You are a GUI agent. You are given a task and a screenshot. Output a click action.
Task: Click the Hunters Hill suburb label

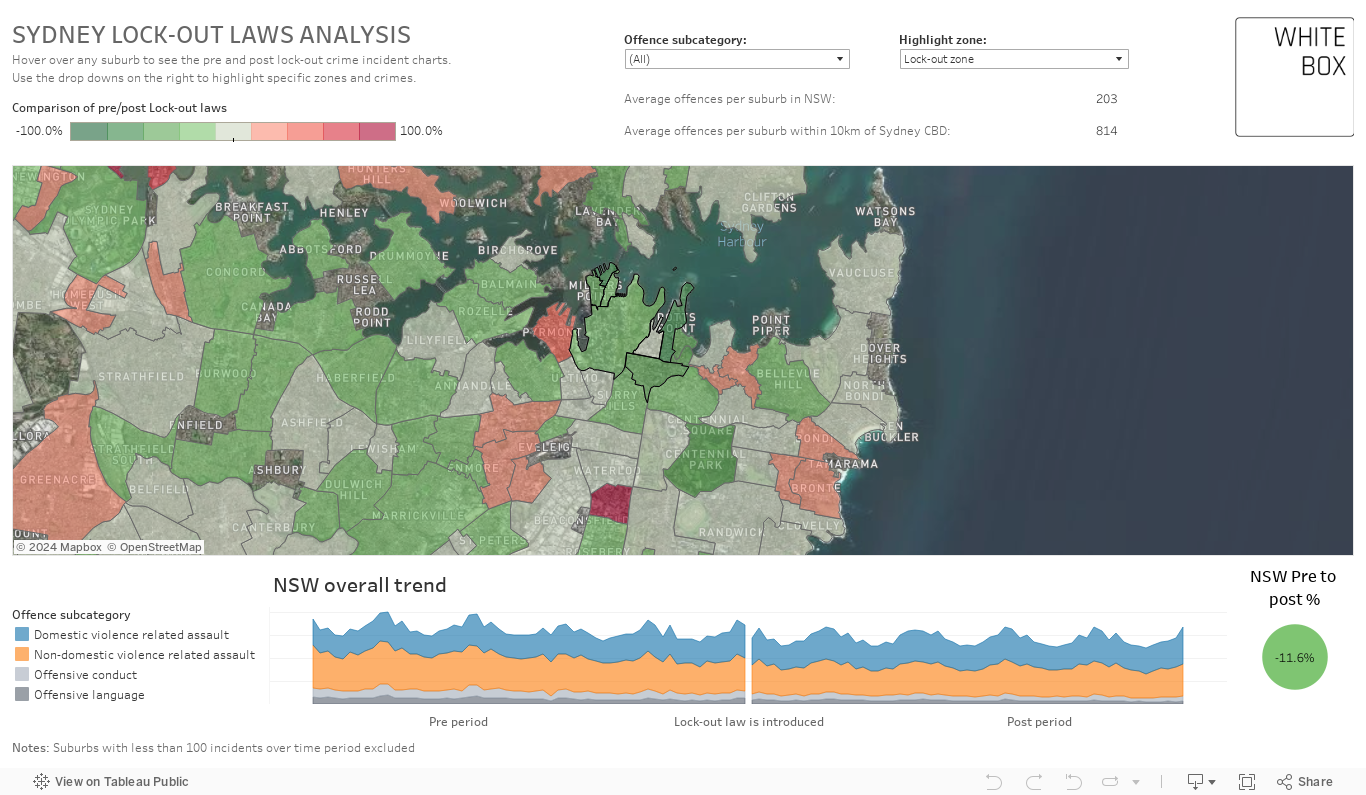click(377, 173)
